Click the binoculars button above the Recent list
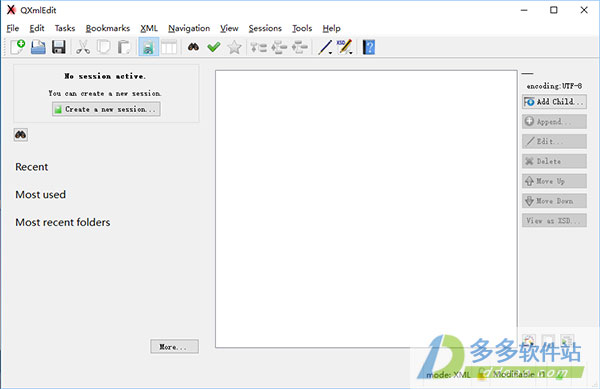This screenshot has width=600, height=389. [21, 135]
